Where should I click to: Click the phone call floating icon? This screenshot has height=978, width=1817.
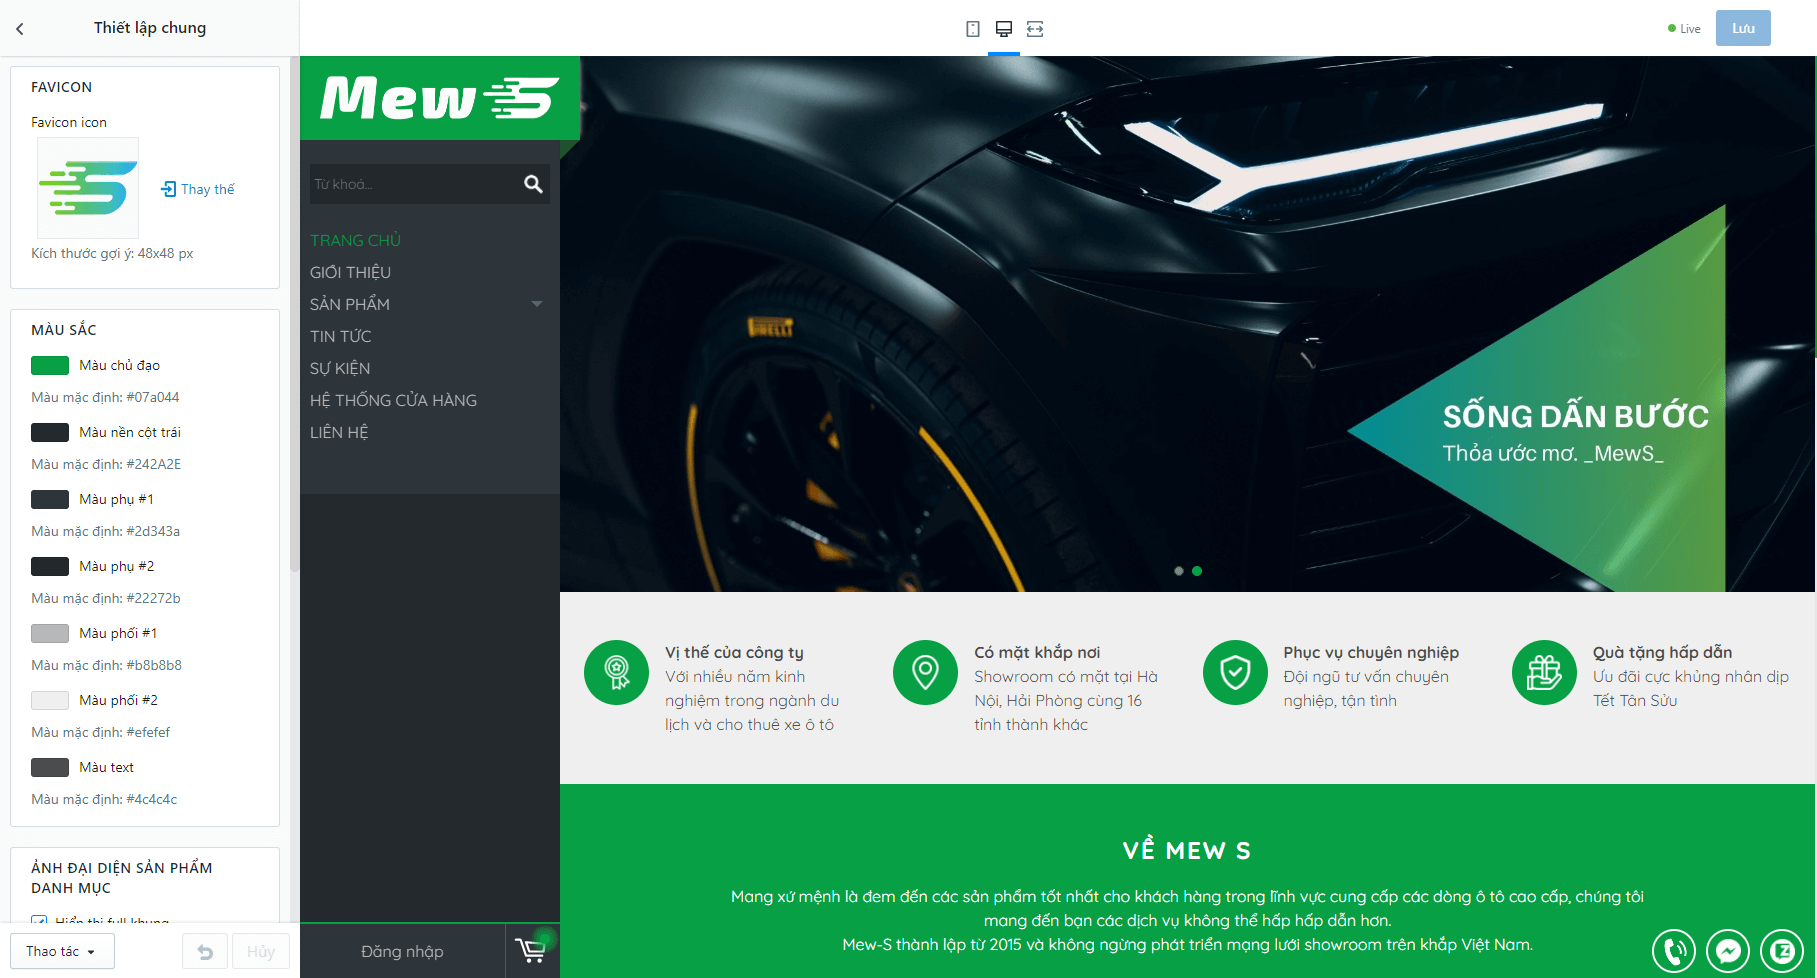click(1674, 951)
